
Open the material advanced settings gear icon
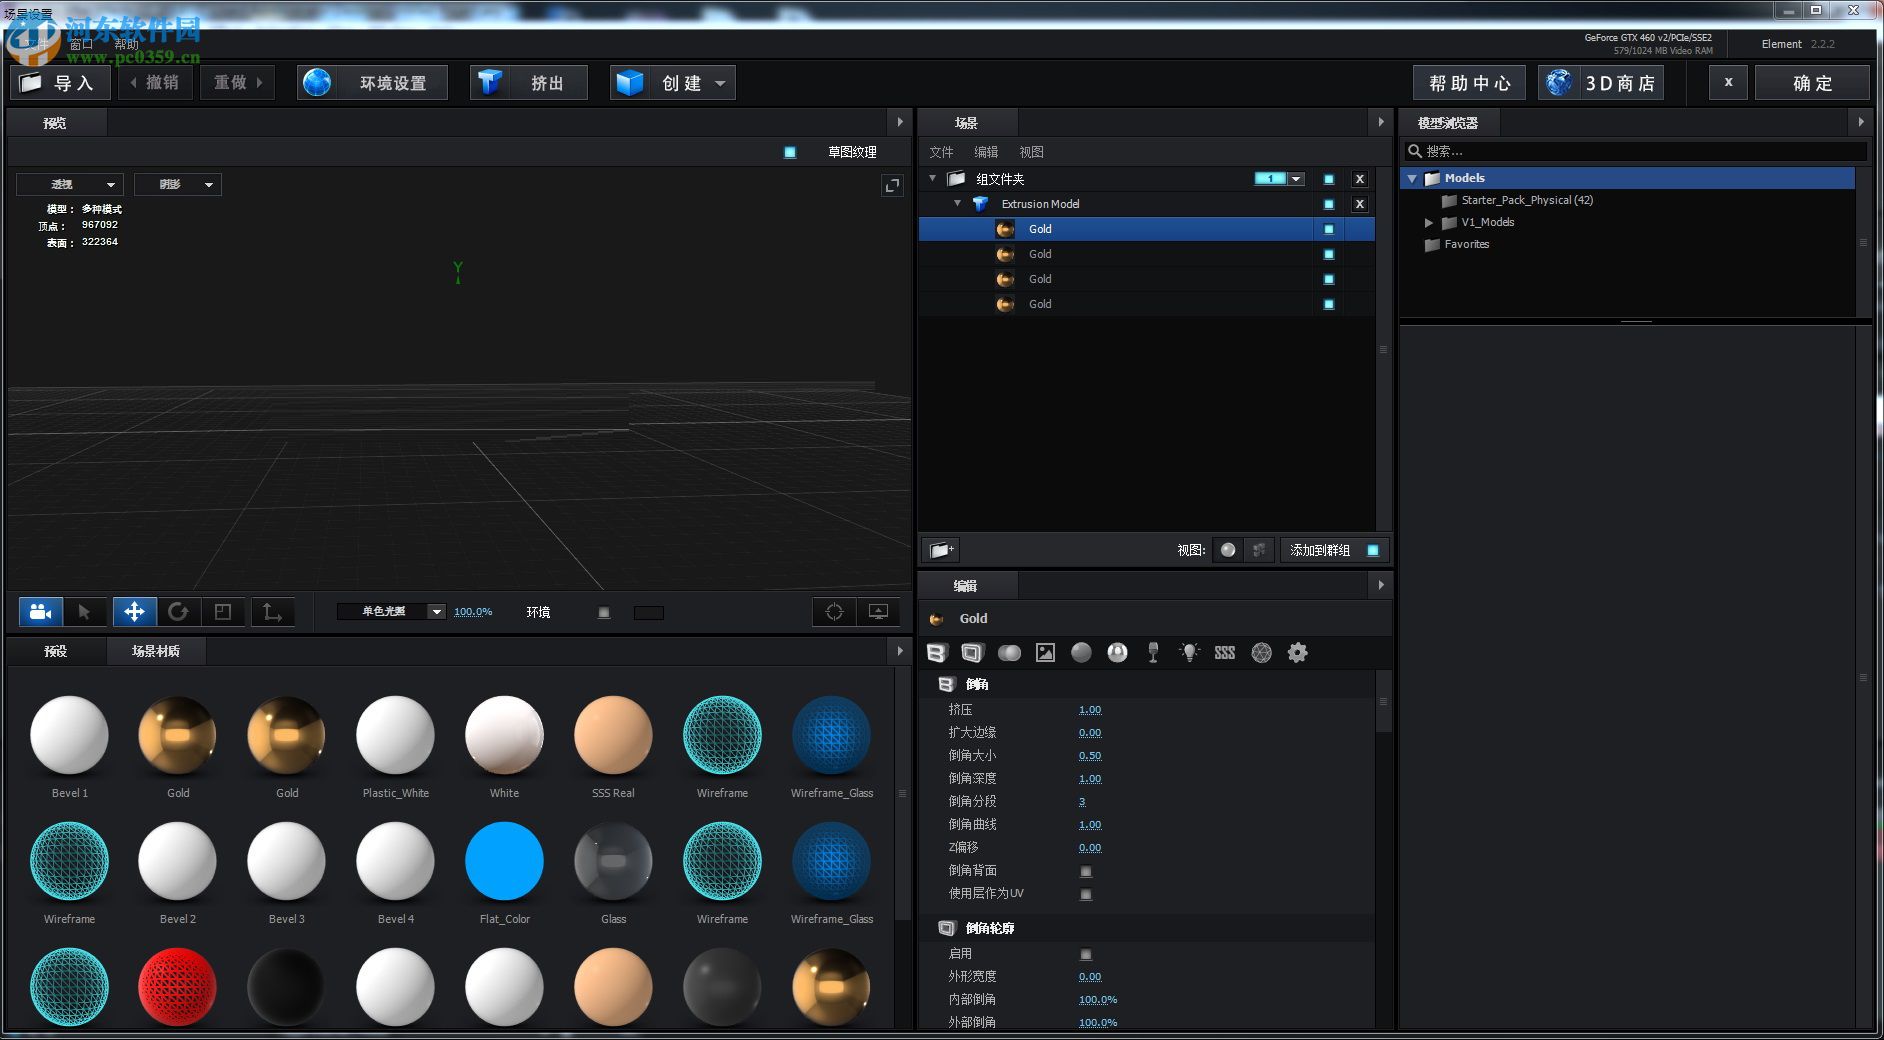tap(1298, 652)
